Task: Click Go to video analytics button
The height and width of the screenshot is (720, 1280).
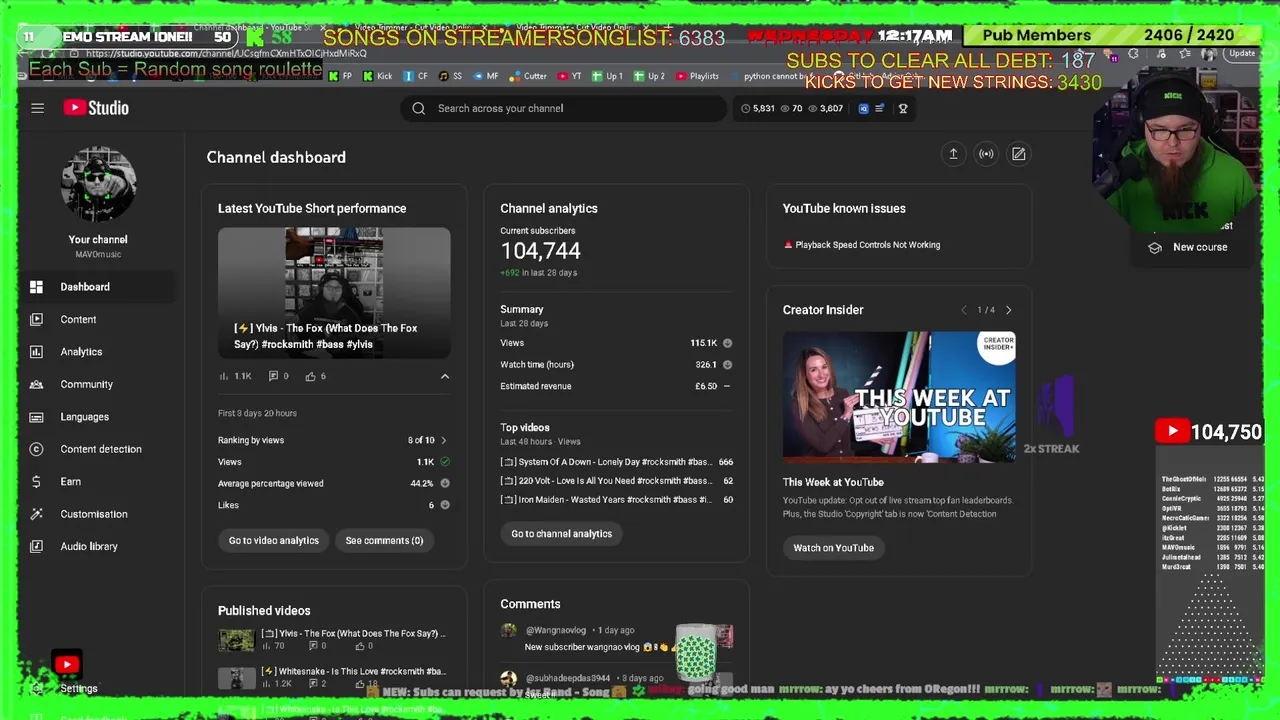Action: 274,540
